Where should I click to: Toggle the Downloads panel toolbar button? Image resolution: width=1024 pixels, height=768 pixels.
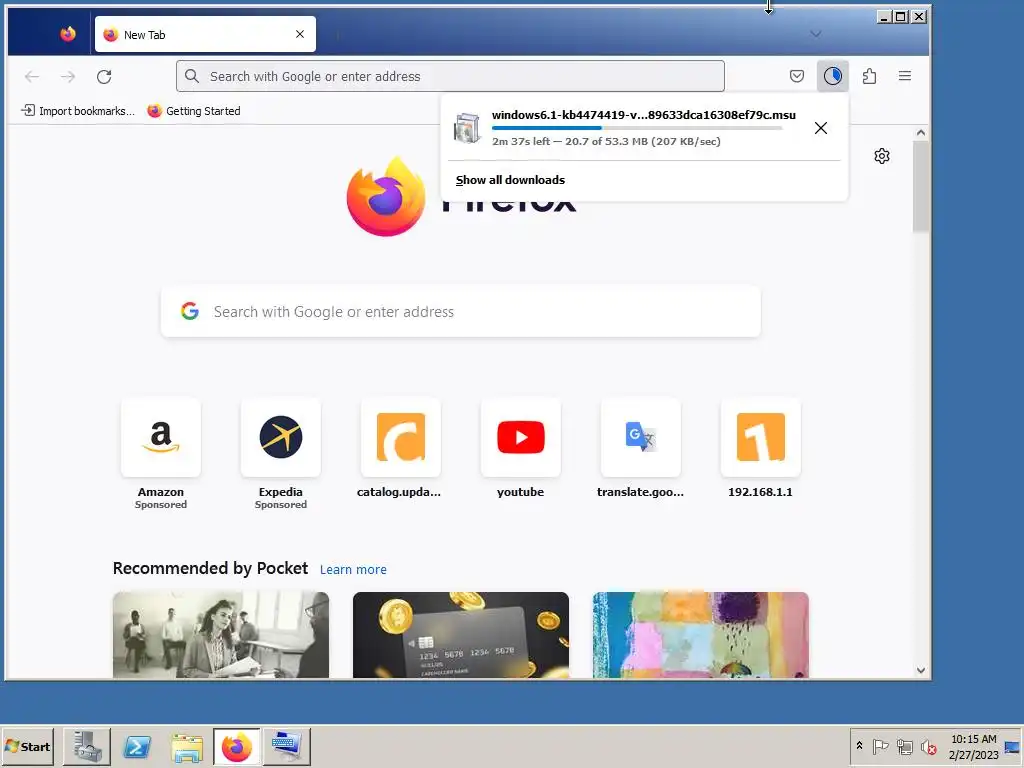point(833,76)
